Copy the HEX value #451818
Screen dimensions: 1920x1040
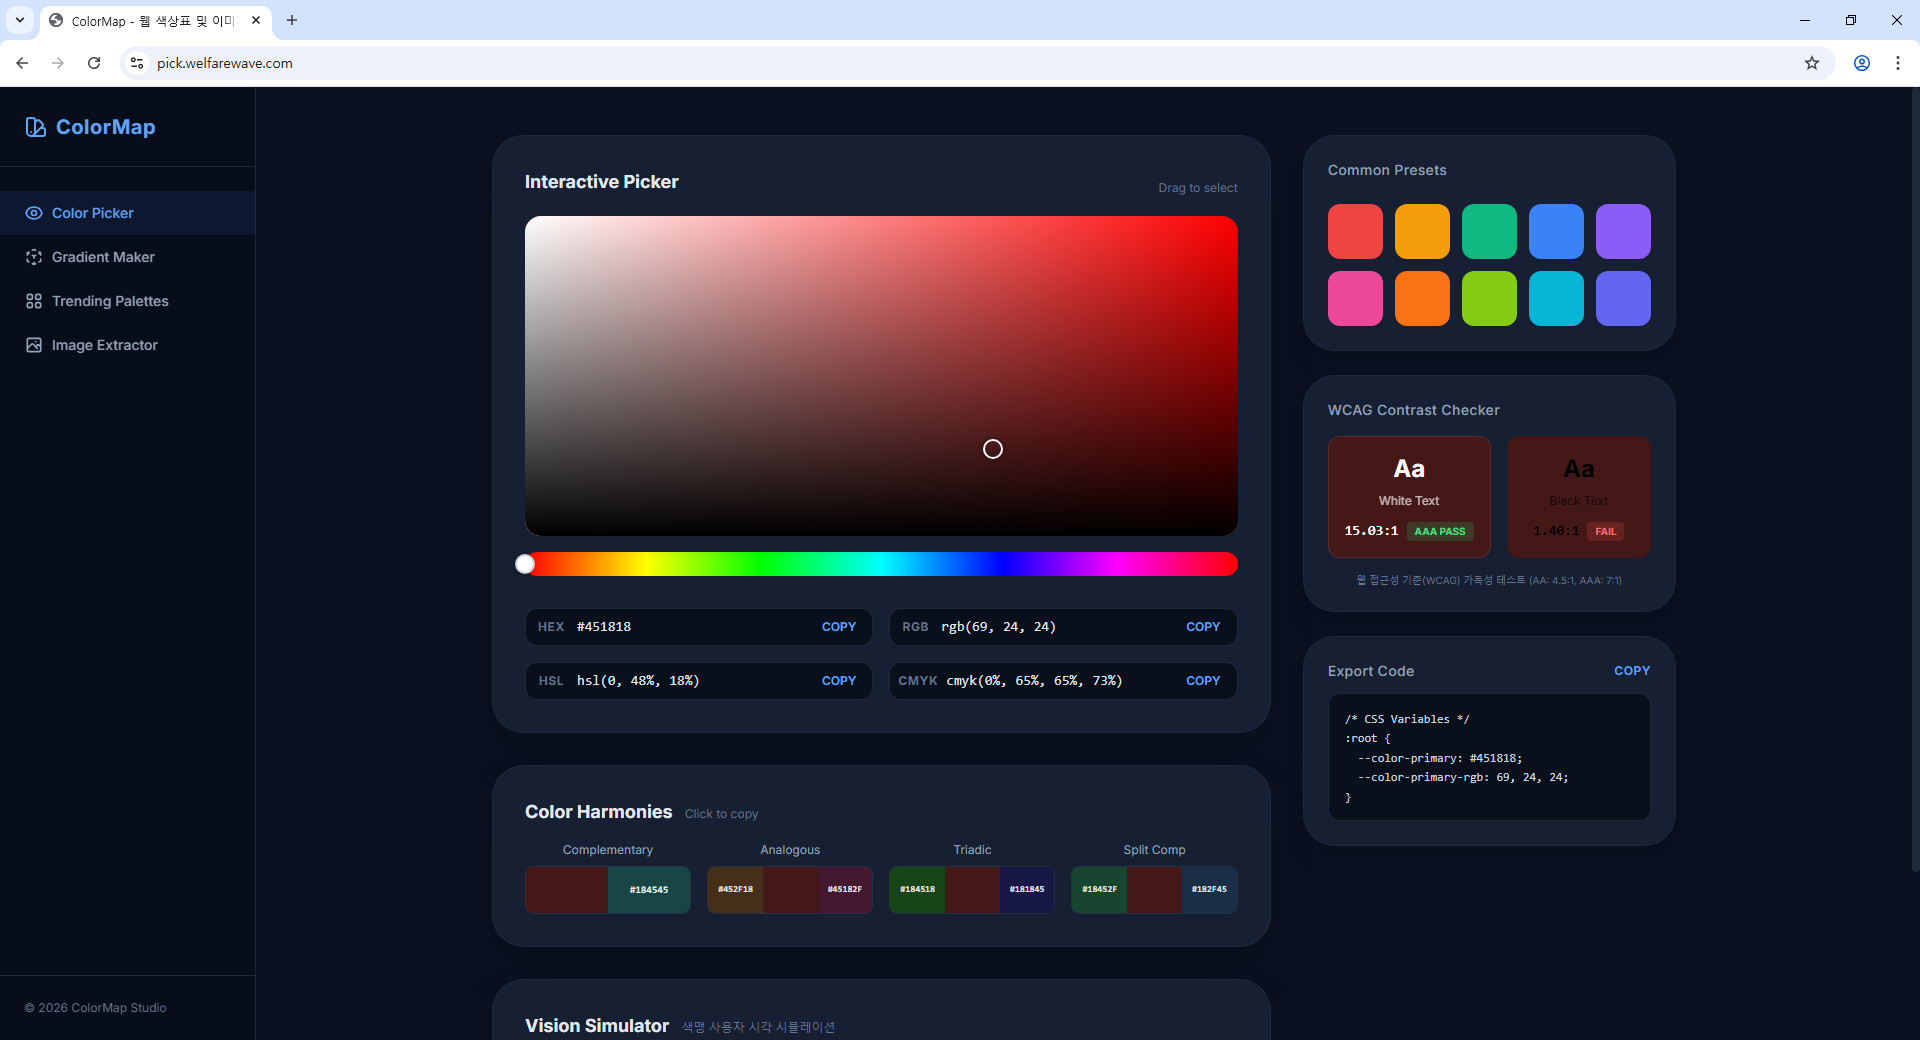click(x=839, y=627)
